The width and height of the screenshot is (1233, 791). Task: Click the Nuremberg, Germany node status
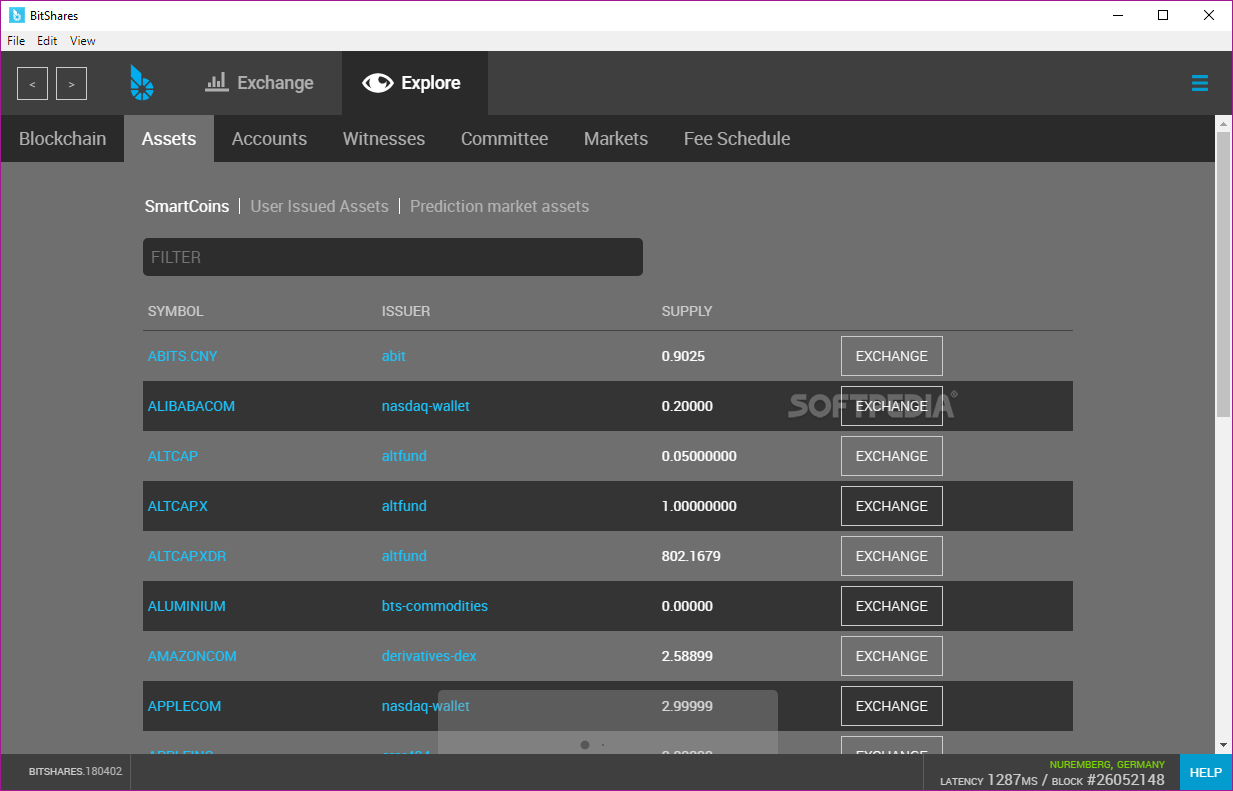1107,764
